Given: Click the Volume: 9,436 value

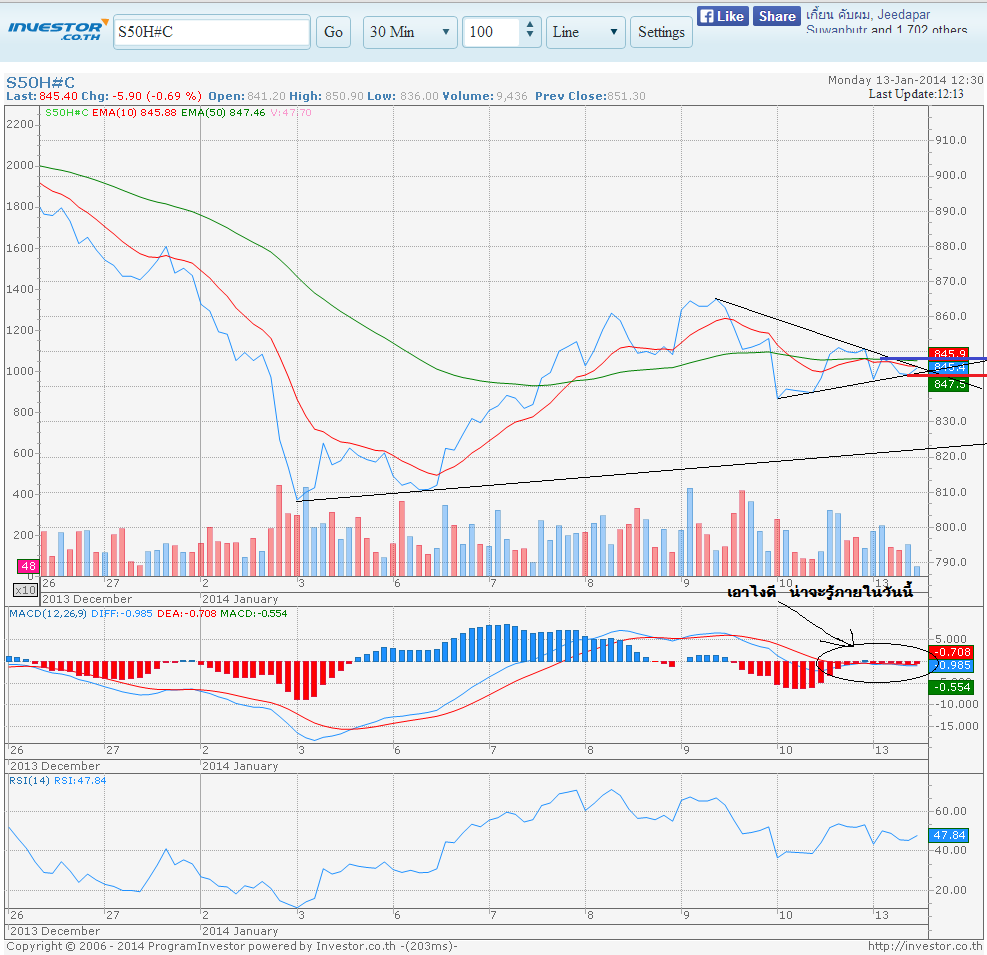Looking at the screenshot, I should (485, 96).
